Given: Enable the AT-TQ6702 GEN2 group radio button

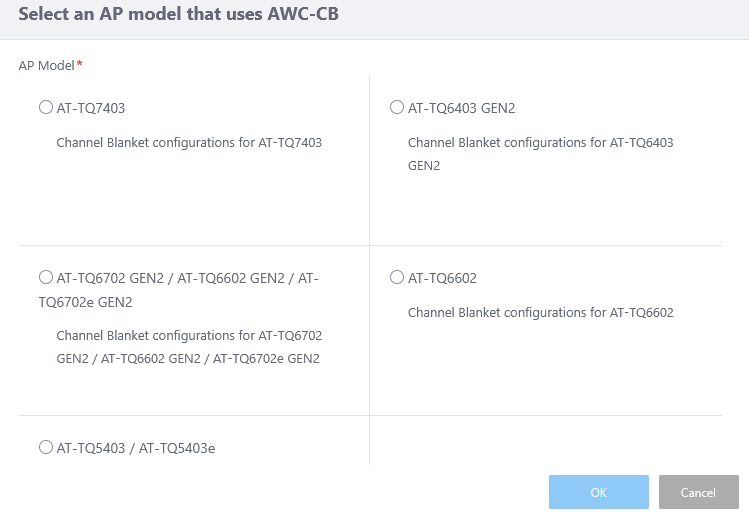Looking at the screenshot, I should click(x=45, y=277).
